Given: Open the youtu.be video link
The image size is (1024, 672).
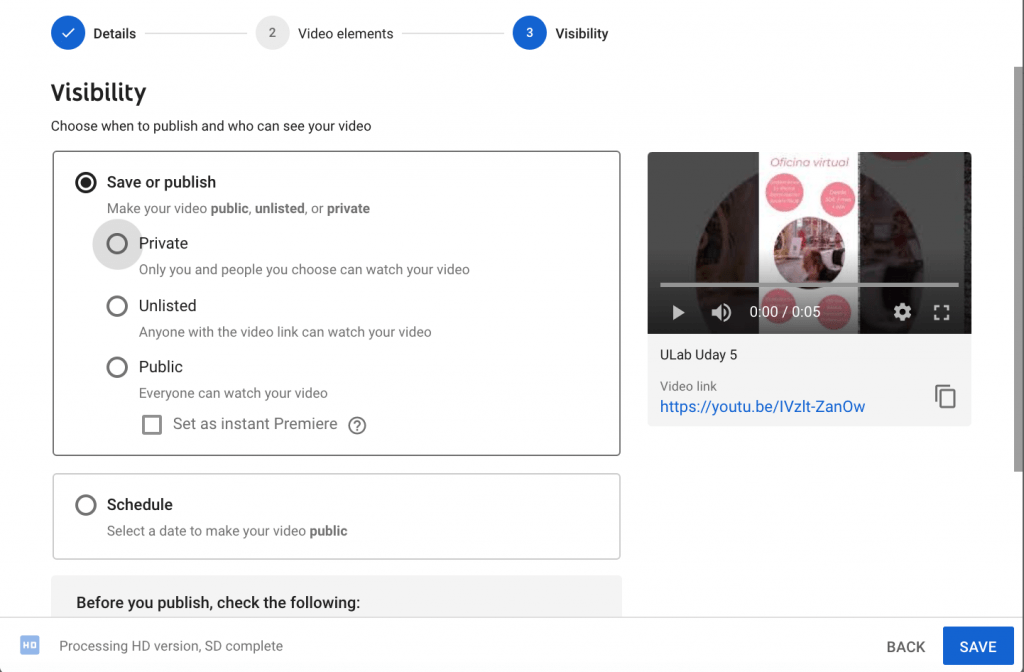Looking at the screenshot, I should coord(762,406).
